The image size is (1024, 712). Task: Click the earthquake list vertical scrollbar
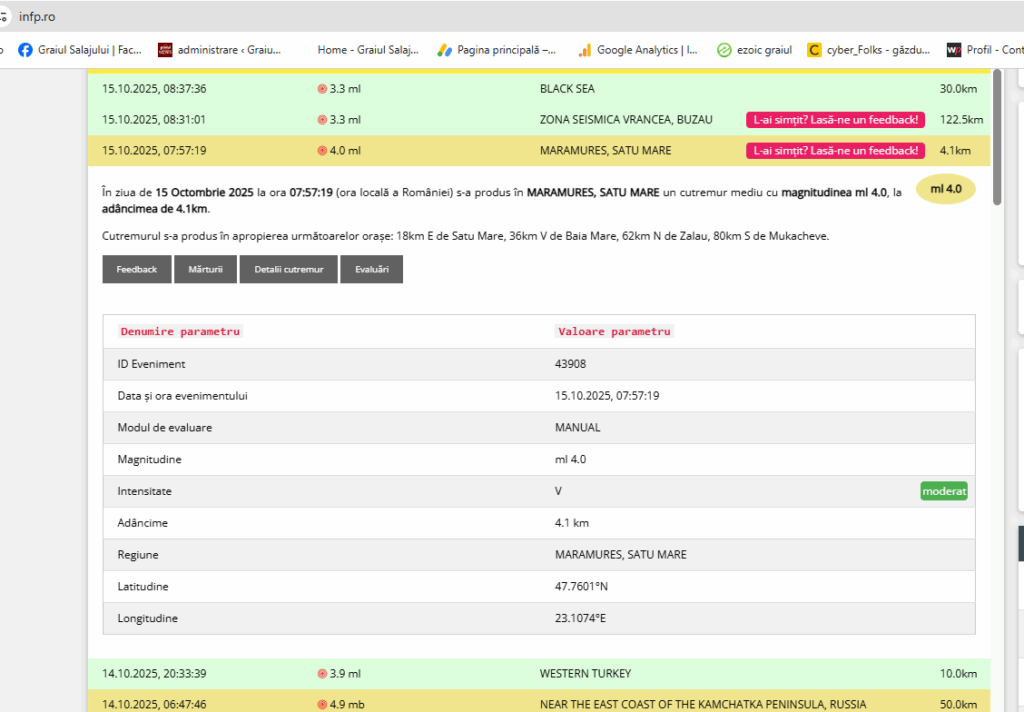[996, 140]
